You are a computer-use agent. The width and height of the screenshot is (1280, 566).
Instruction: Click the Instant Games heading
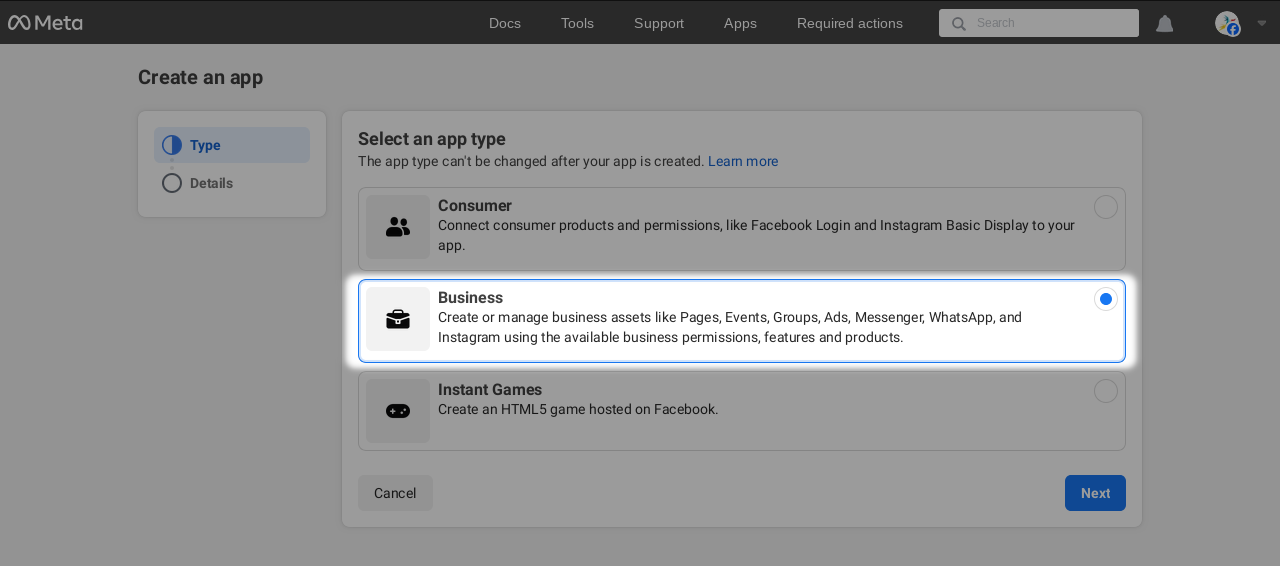490,390
